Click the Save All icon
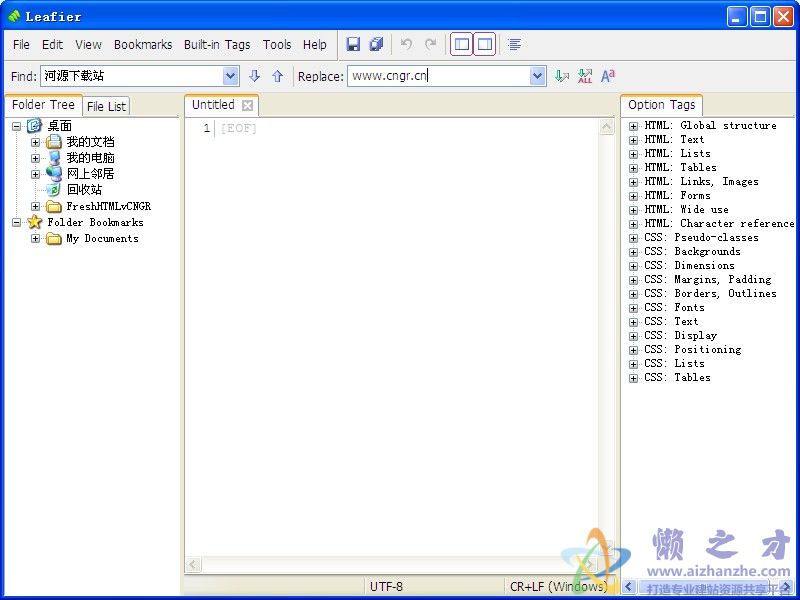Image resolution: width=800 pixels, height=600 pixels. pyautogui.click(x=376, y=44)
